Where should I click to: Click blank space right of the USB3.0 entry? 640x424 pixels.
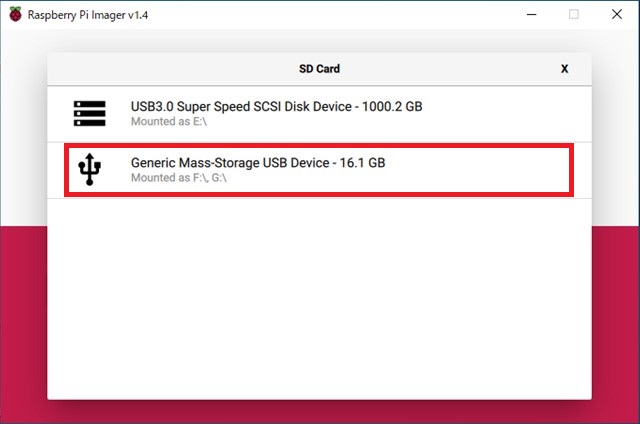click(506, 114)
